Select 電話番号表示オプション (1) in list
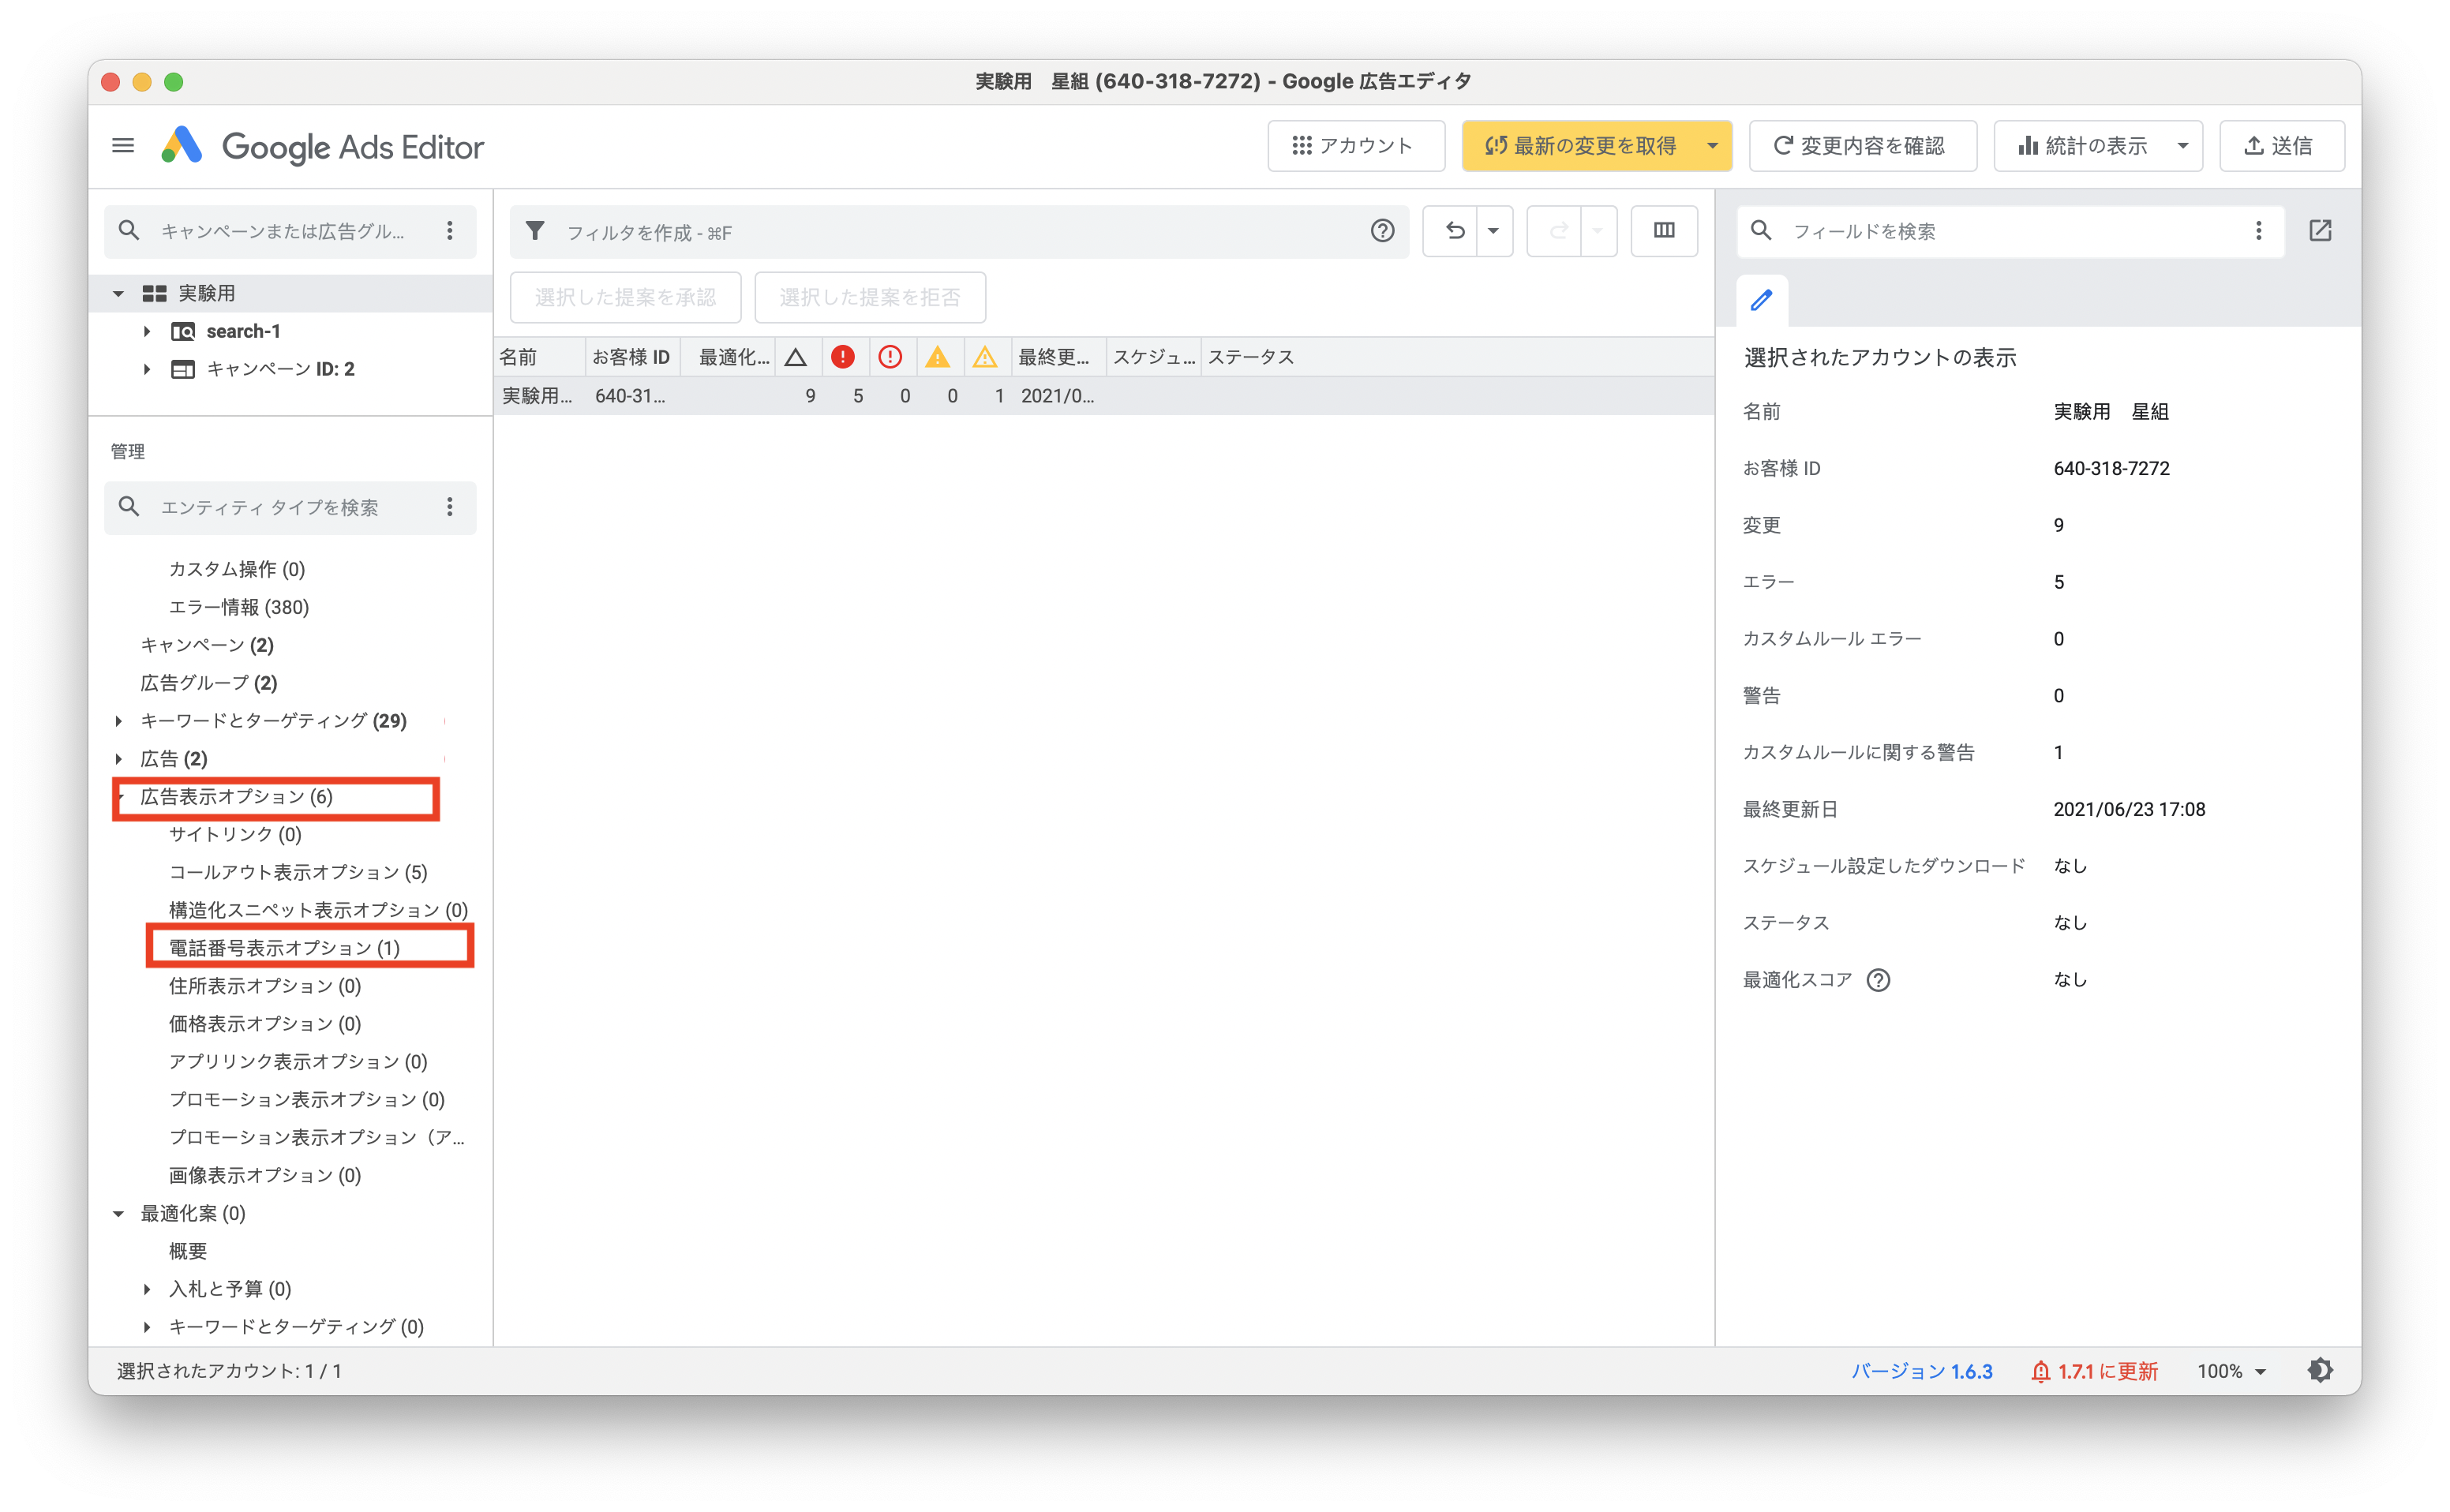This screenshot has height=1512, width=2450. [284, 947]
